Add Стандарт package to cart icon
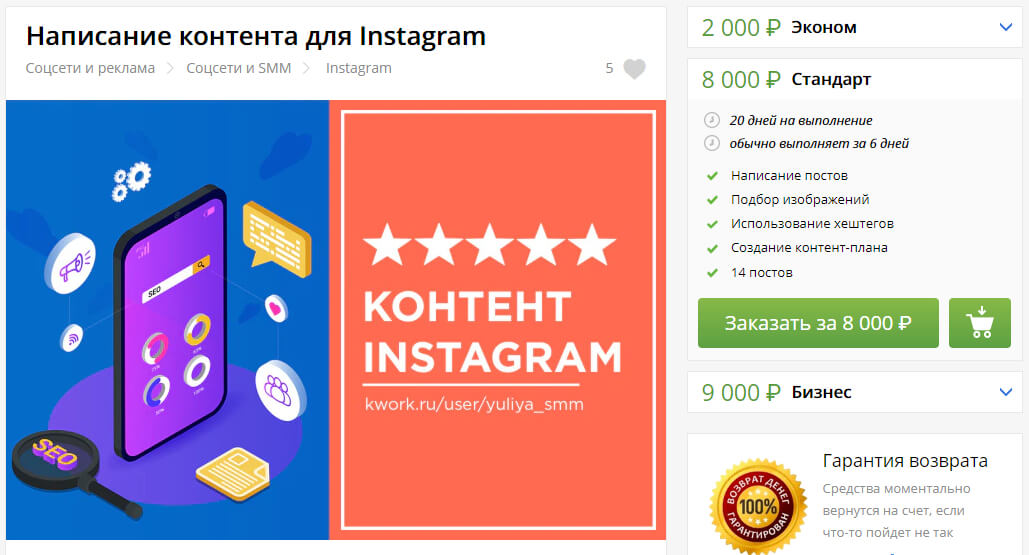Image resolution: width=1029 pixels, height=555 pixels. 980,323
